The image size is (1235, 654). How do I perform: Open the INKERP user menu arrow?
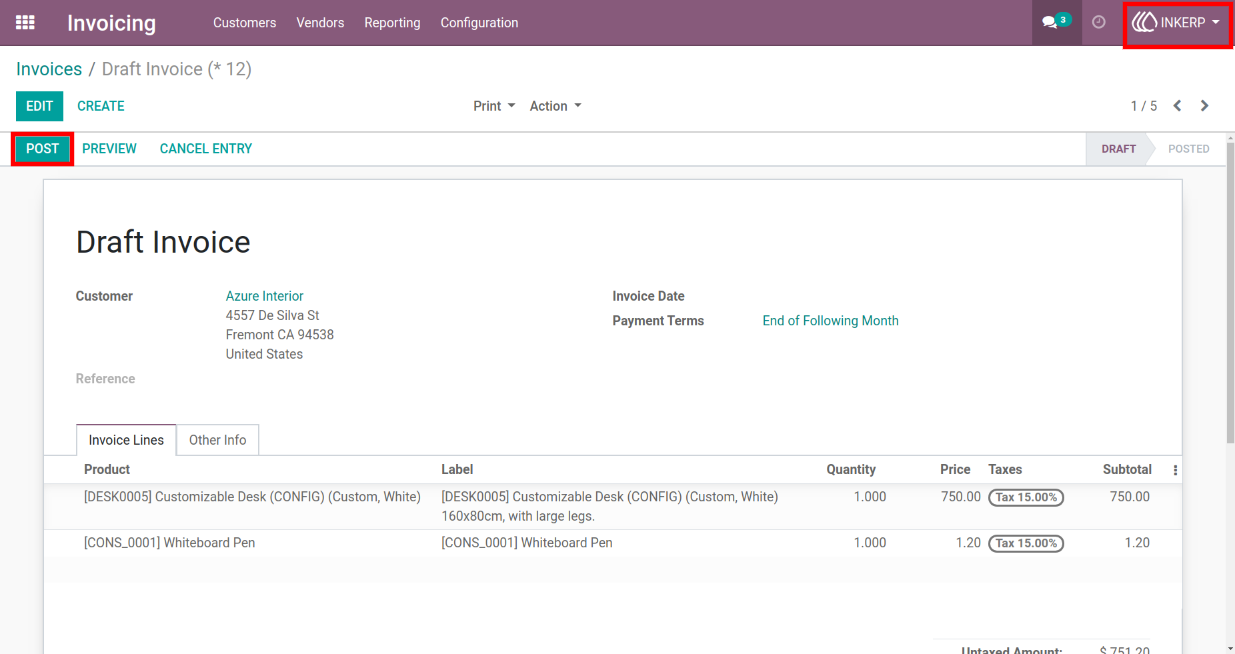point(1216,22)
